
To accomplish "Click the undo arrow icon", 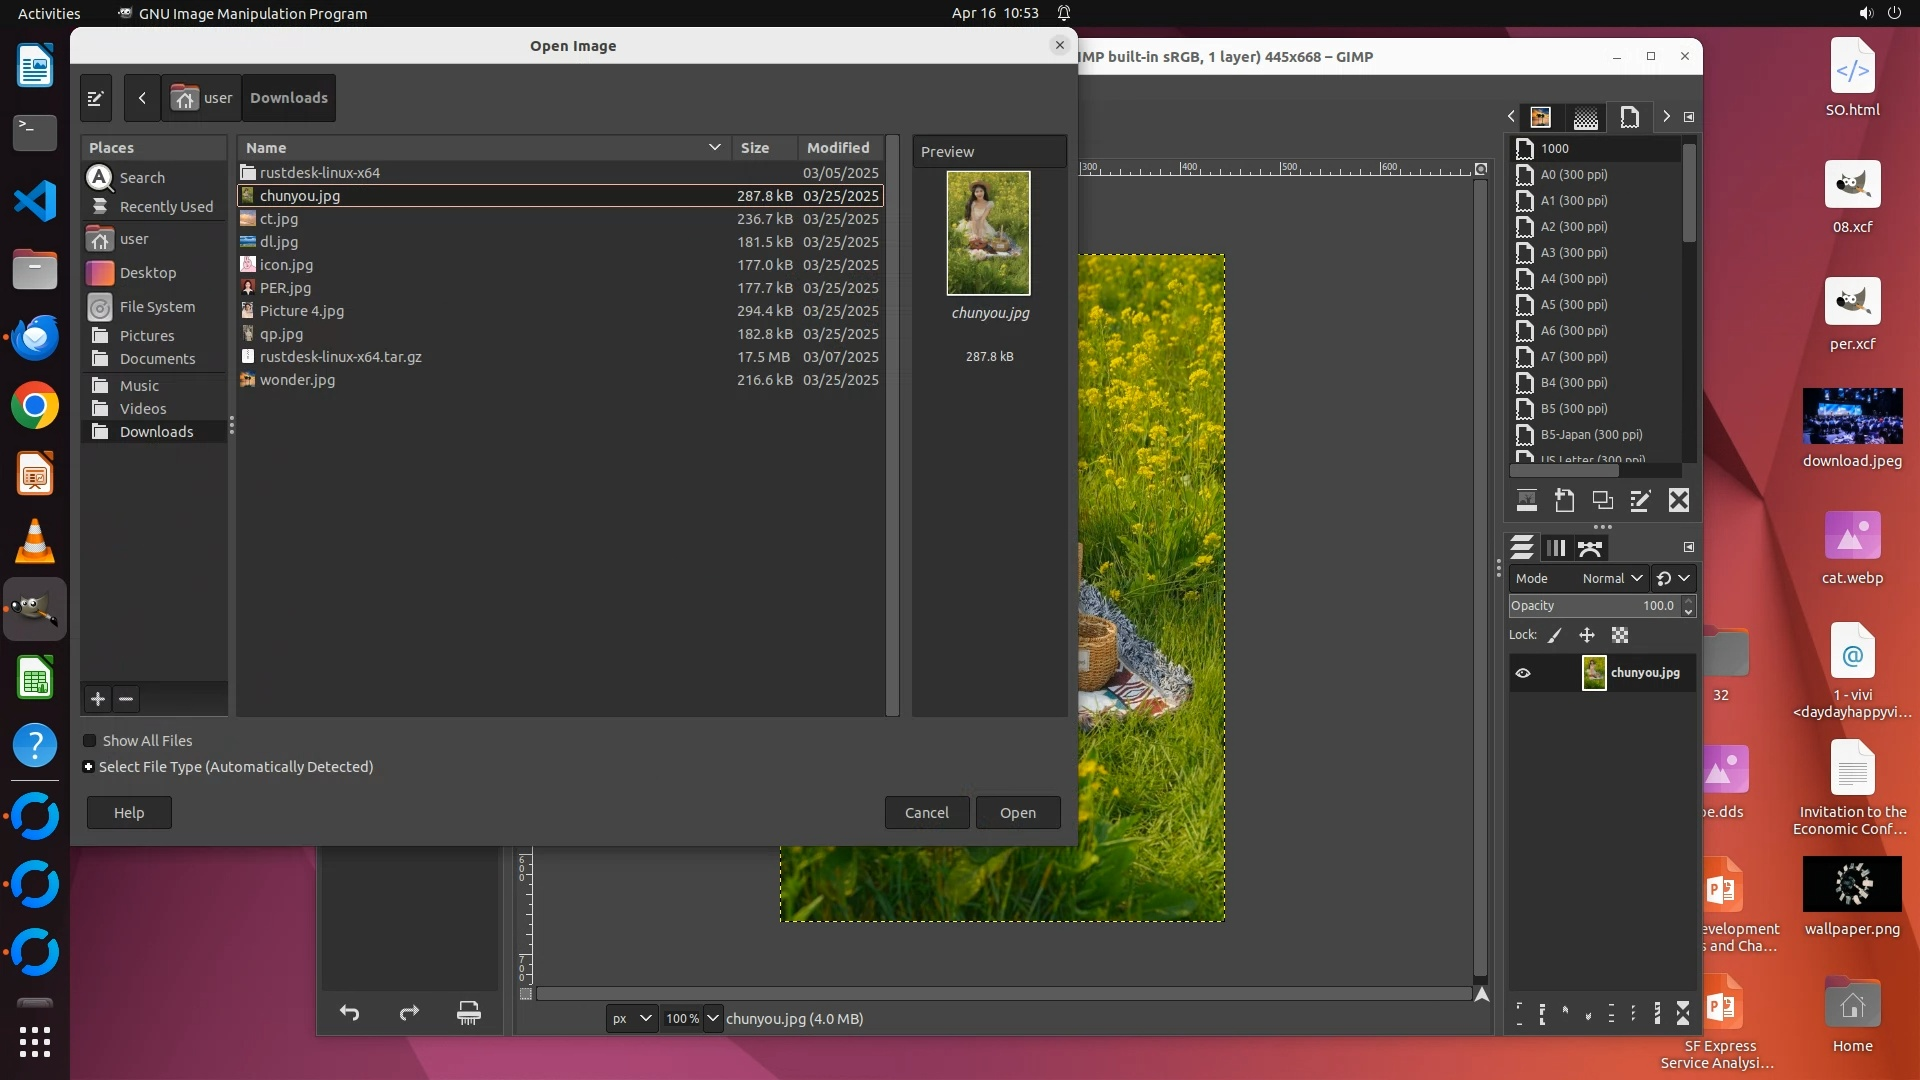I will [x=349, y=1013].
